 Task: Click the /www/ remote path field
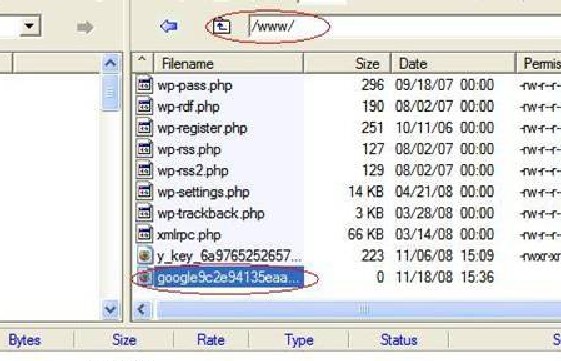click(x=404, y=26)
